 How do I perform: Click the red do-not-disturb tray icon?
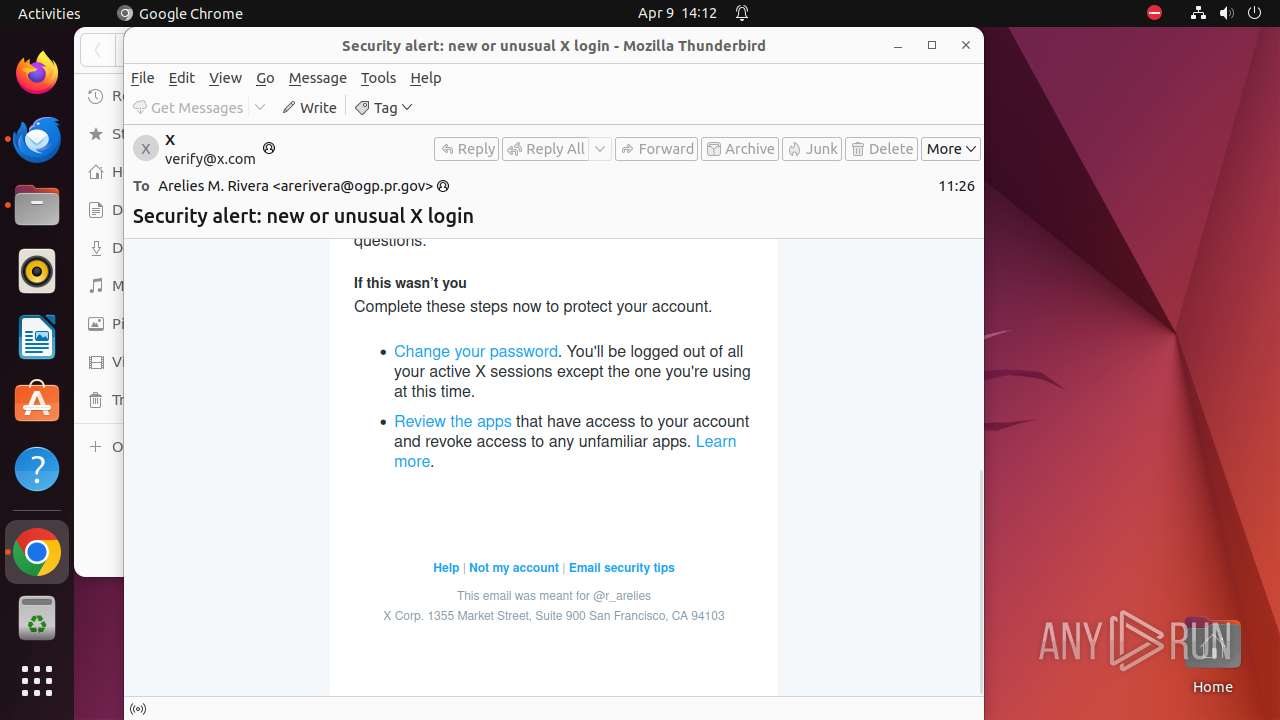tap(1155, 13)
